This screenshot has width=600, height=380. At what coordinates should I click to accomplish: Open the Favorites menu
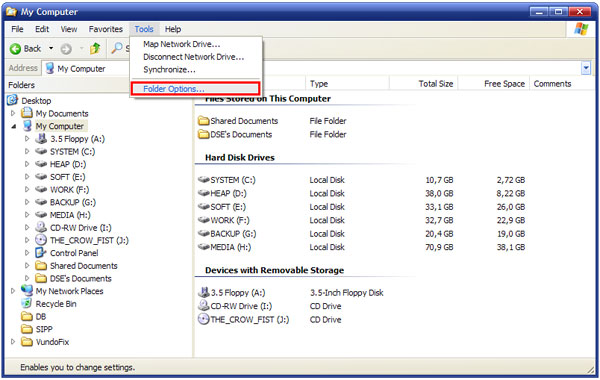click(x=106, y=29)
